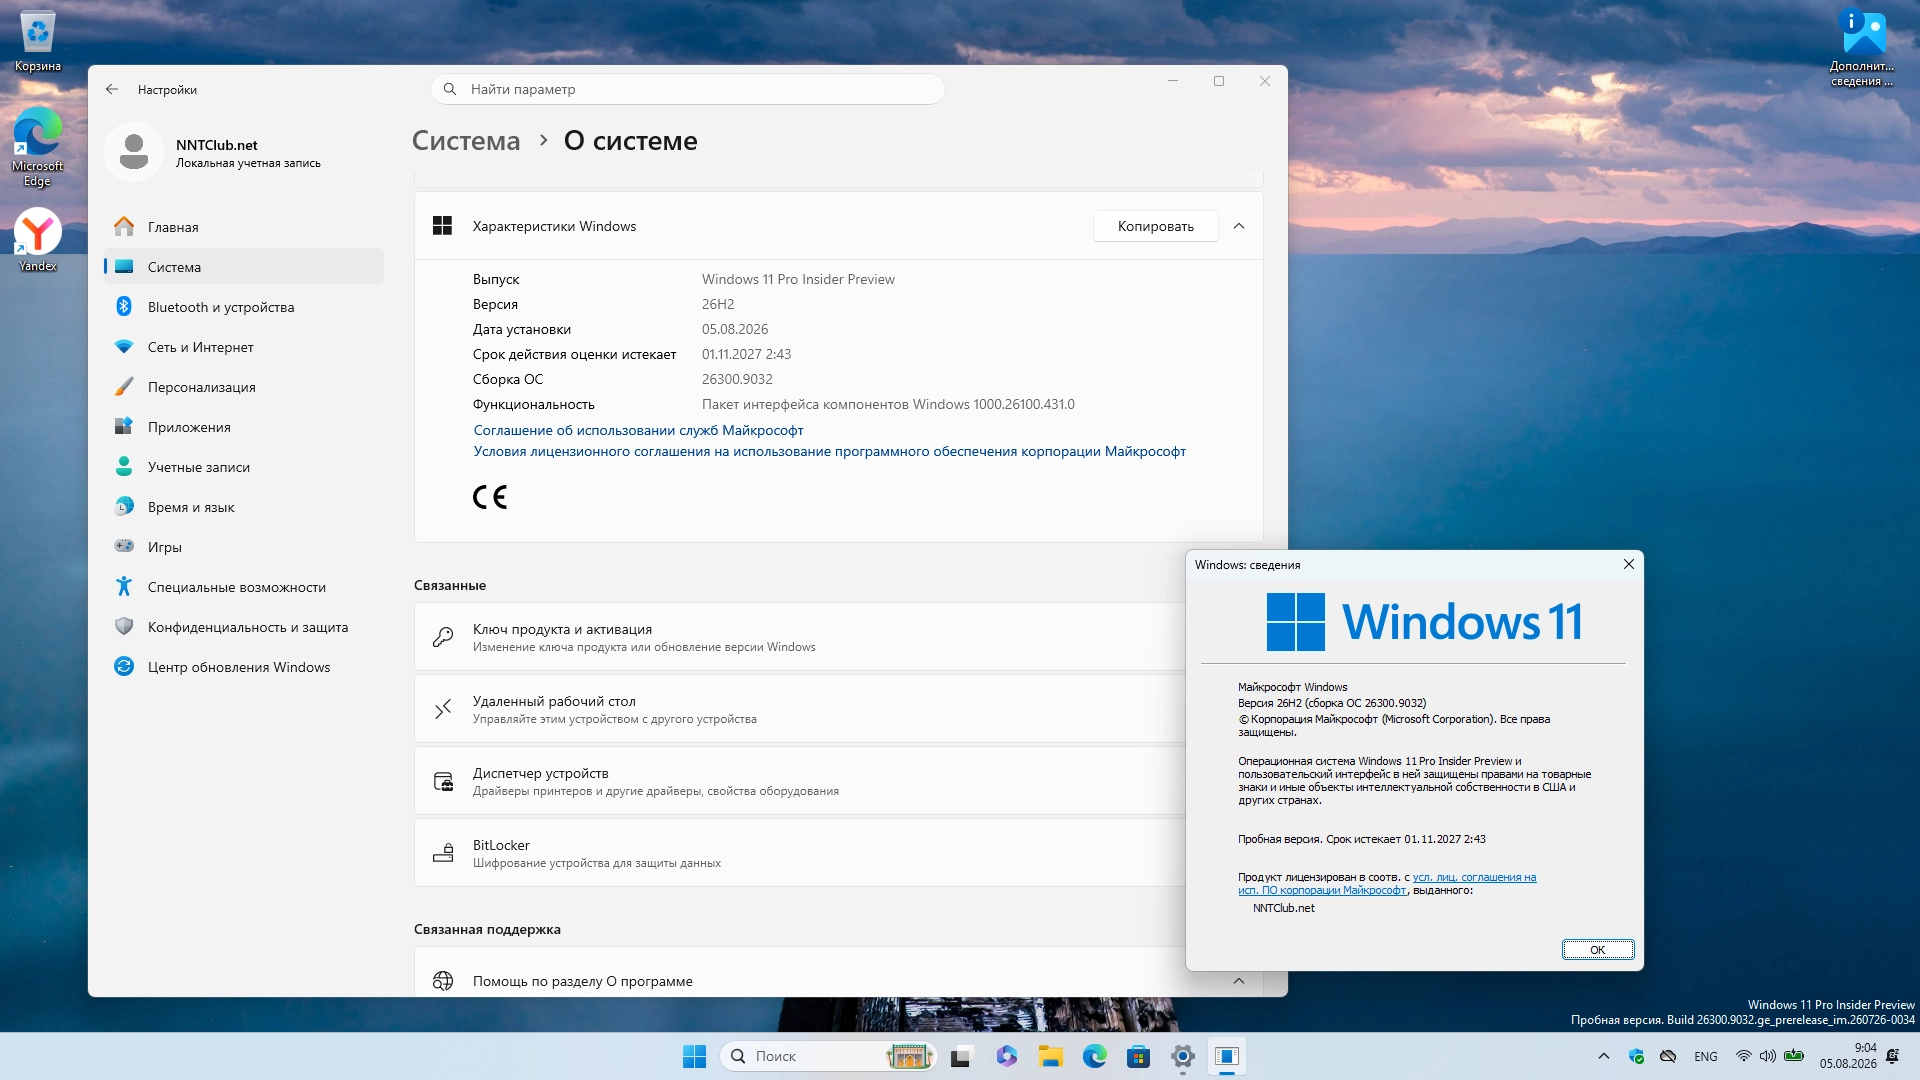Open Диспетчер устройств

[800, 781]
